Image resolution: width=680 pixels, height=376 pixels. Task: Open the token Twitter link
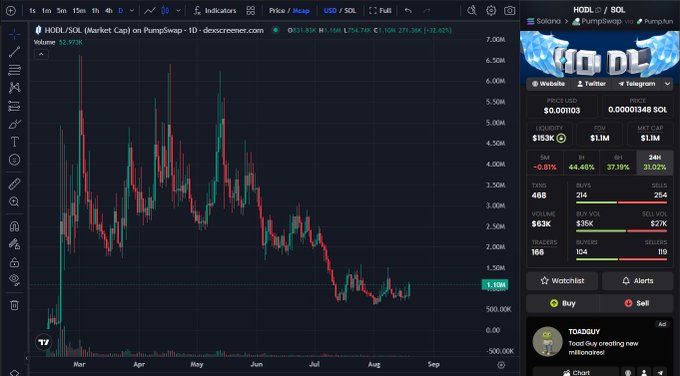click(x=592, y=84)
